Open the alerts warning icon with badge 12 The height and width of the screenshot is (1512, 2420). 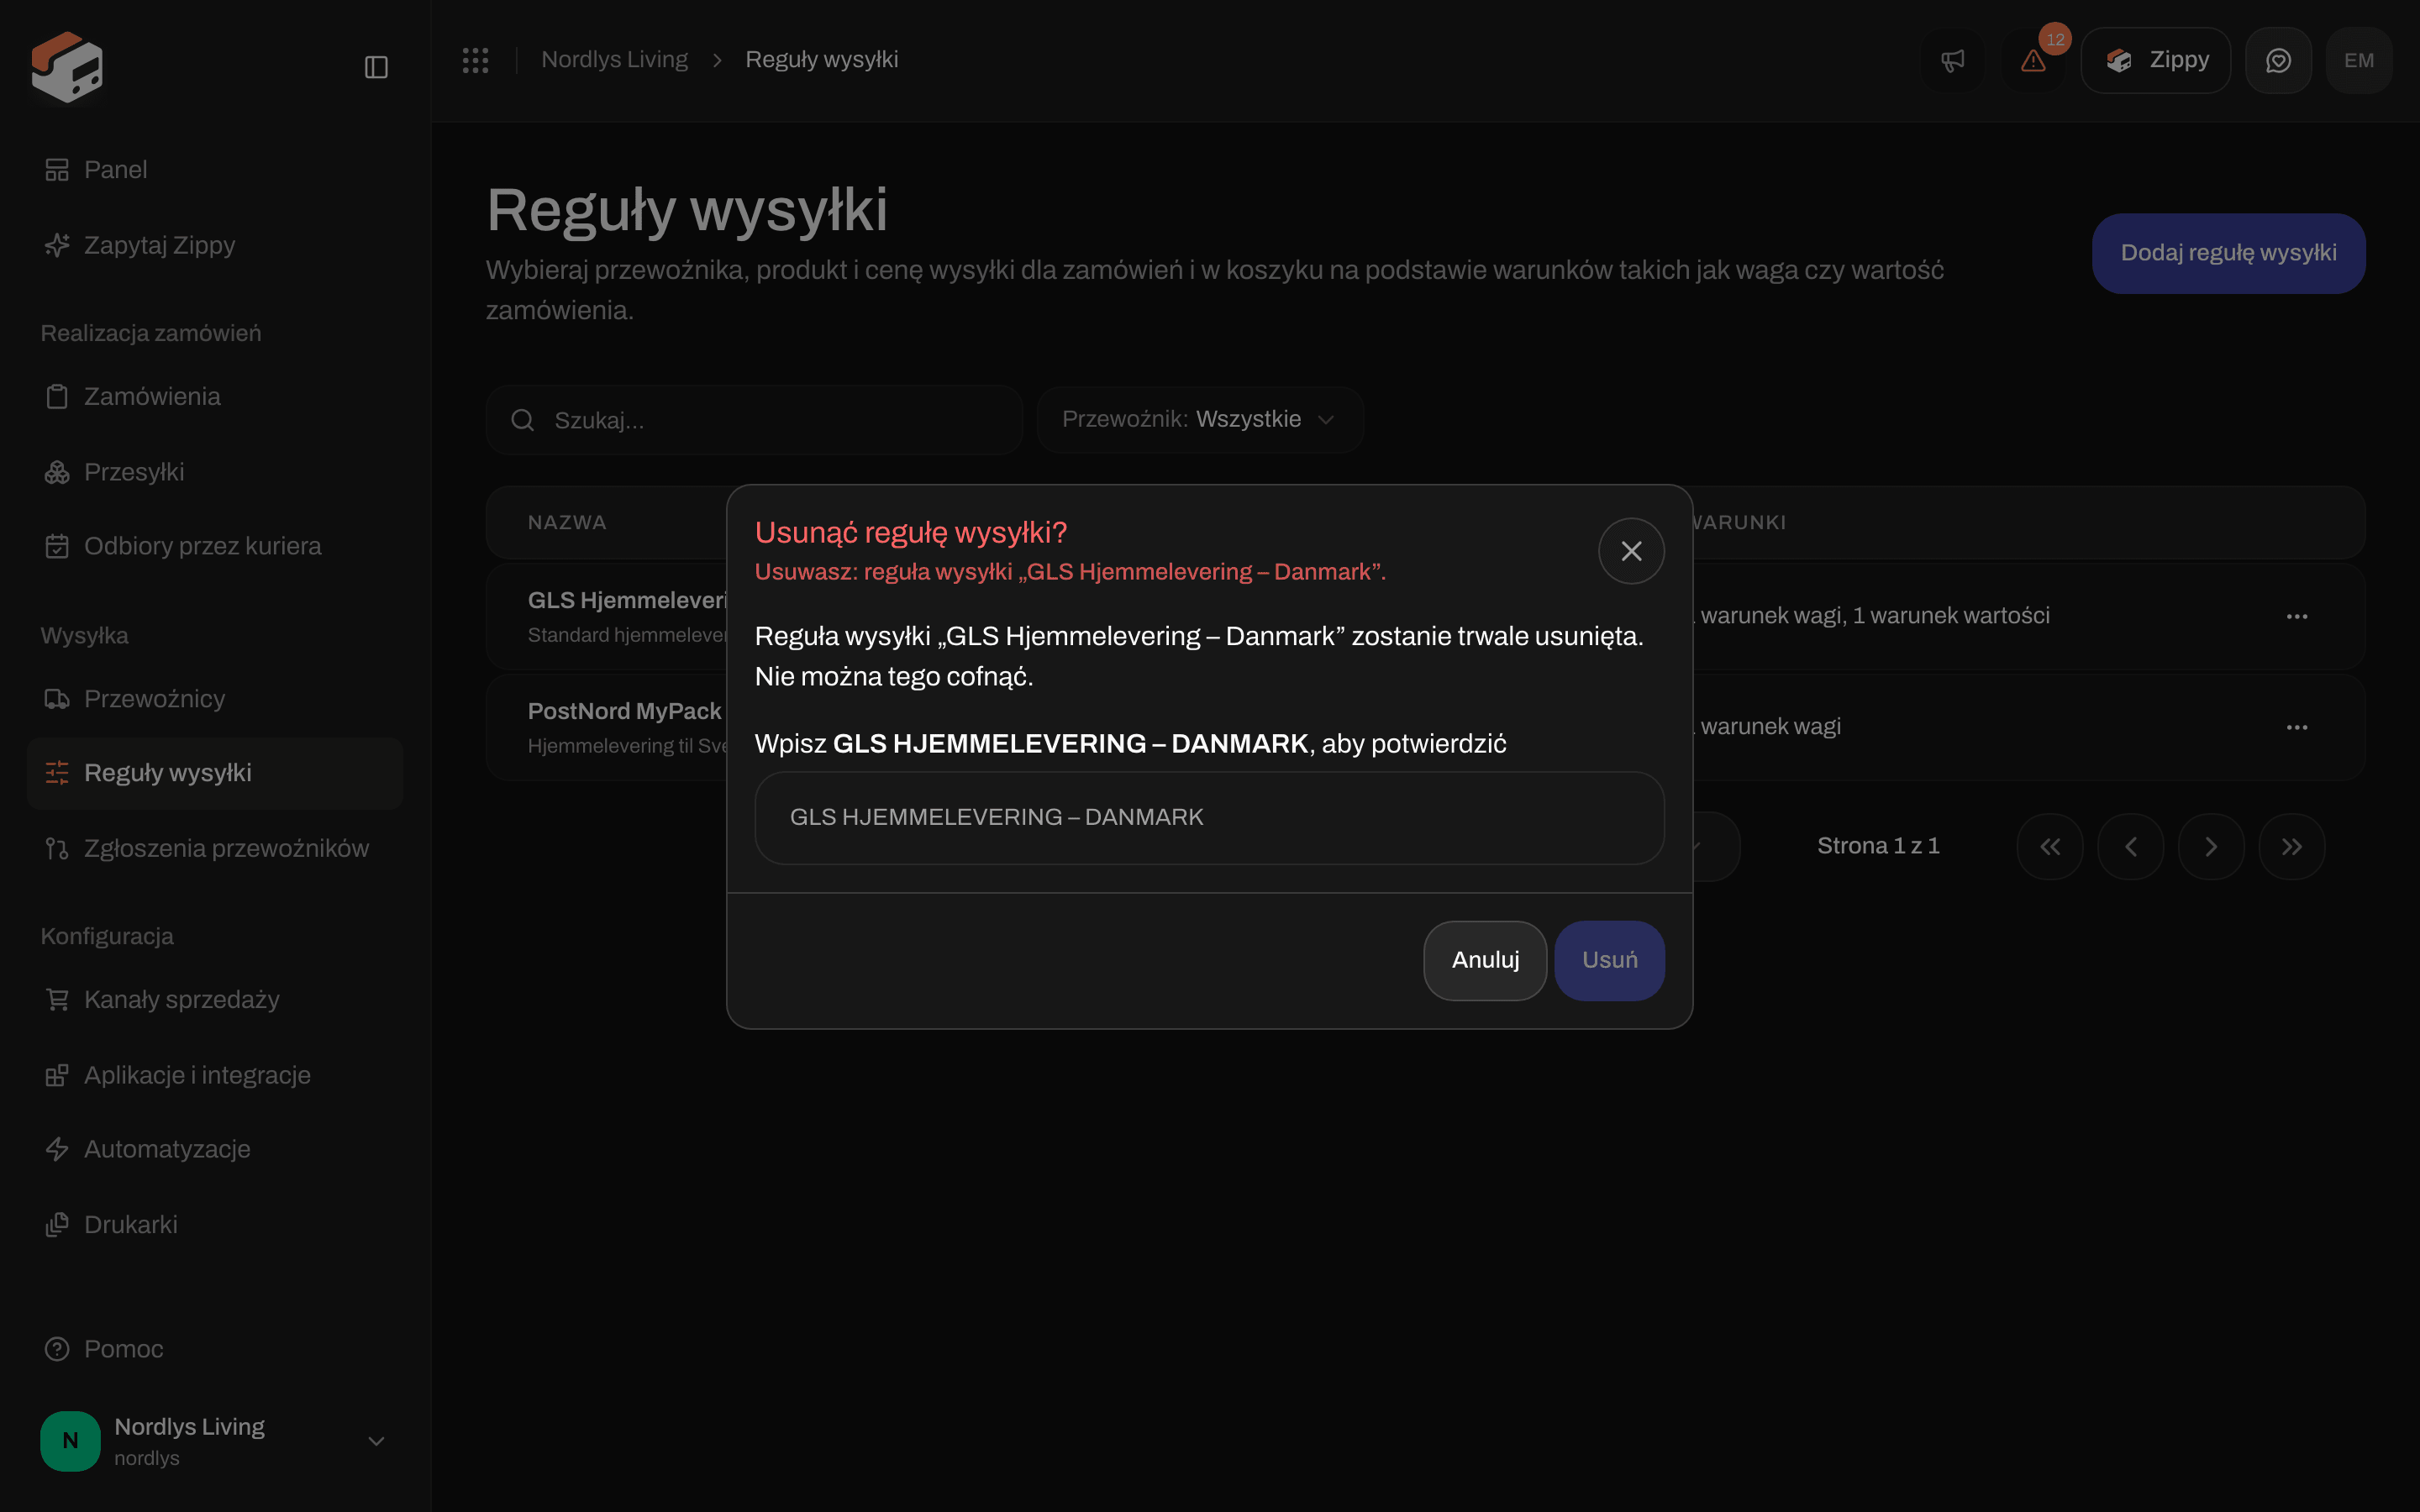pos(2033,60)
